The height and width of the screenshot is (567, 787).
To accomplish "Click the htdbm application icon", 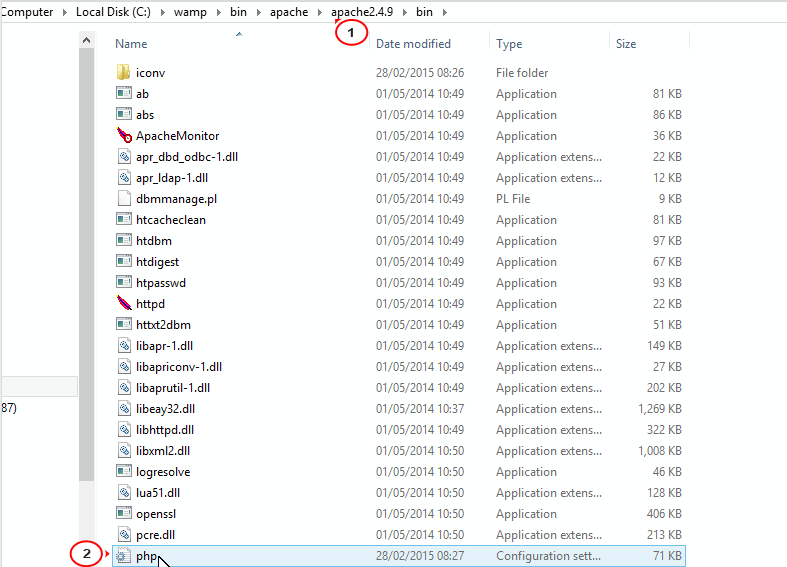I will pos(123,240).
